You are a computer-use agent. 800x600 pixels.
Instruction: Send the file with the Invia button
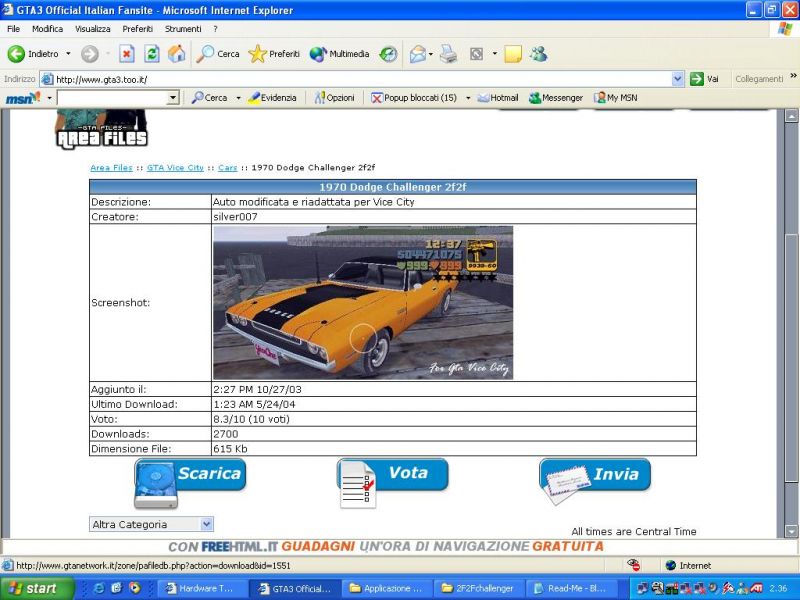pos(595,481)
